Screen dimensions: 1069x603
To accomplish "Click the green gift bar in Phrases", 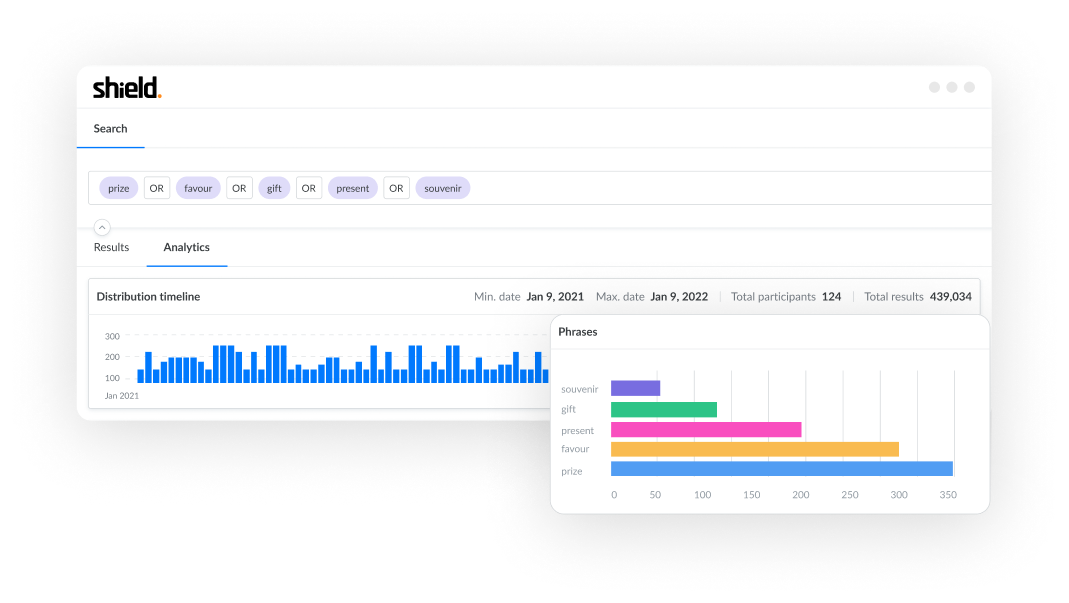I will pos(663,409).
